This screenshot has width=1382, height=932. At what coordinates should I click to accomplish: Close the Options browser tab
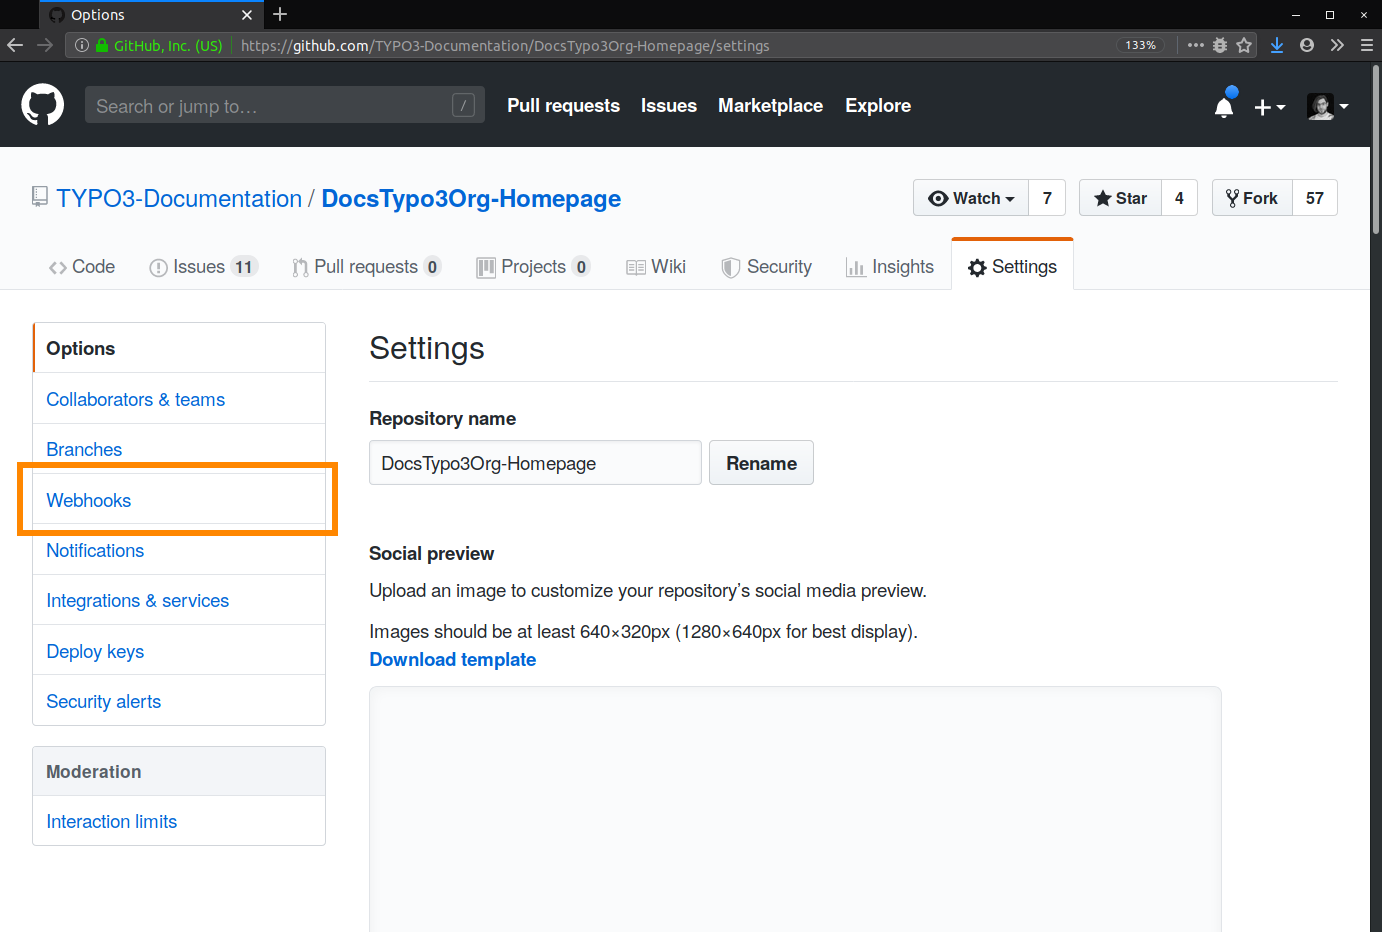click(247, 15)
